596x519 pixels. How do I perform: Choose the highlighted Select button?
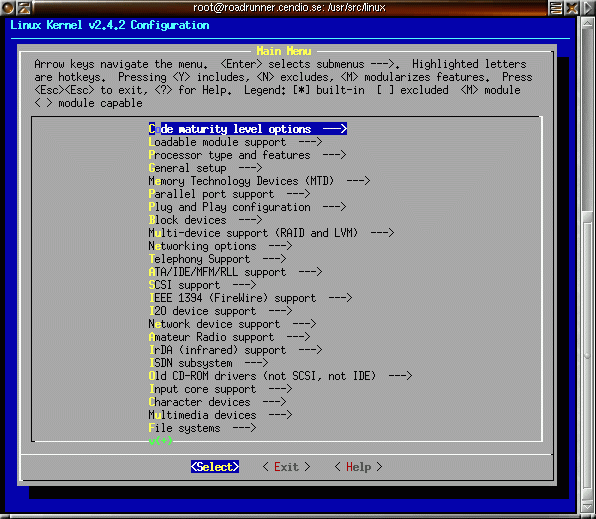click(215, 467)
